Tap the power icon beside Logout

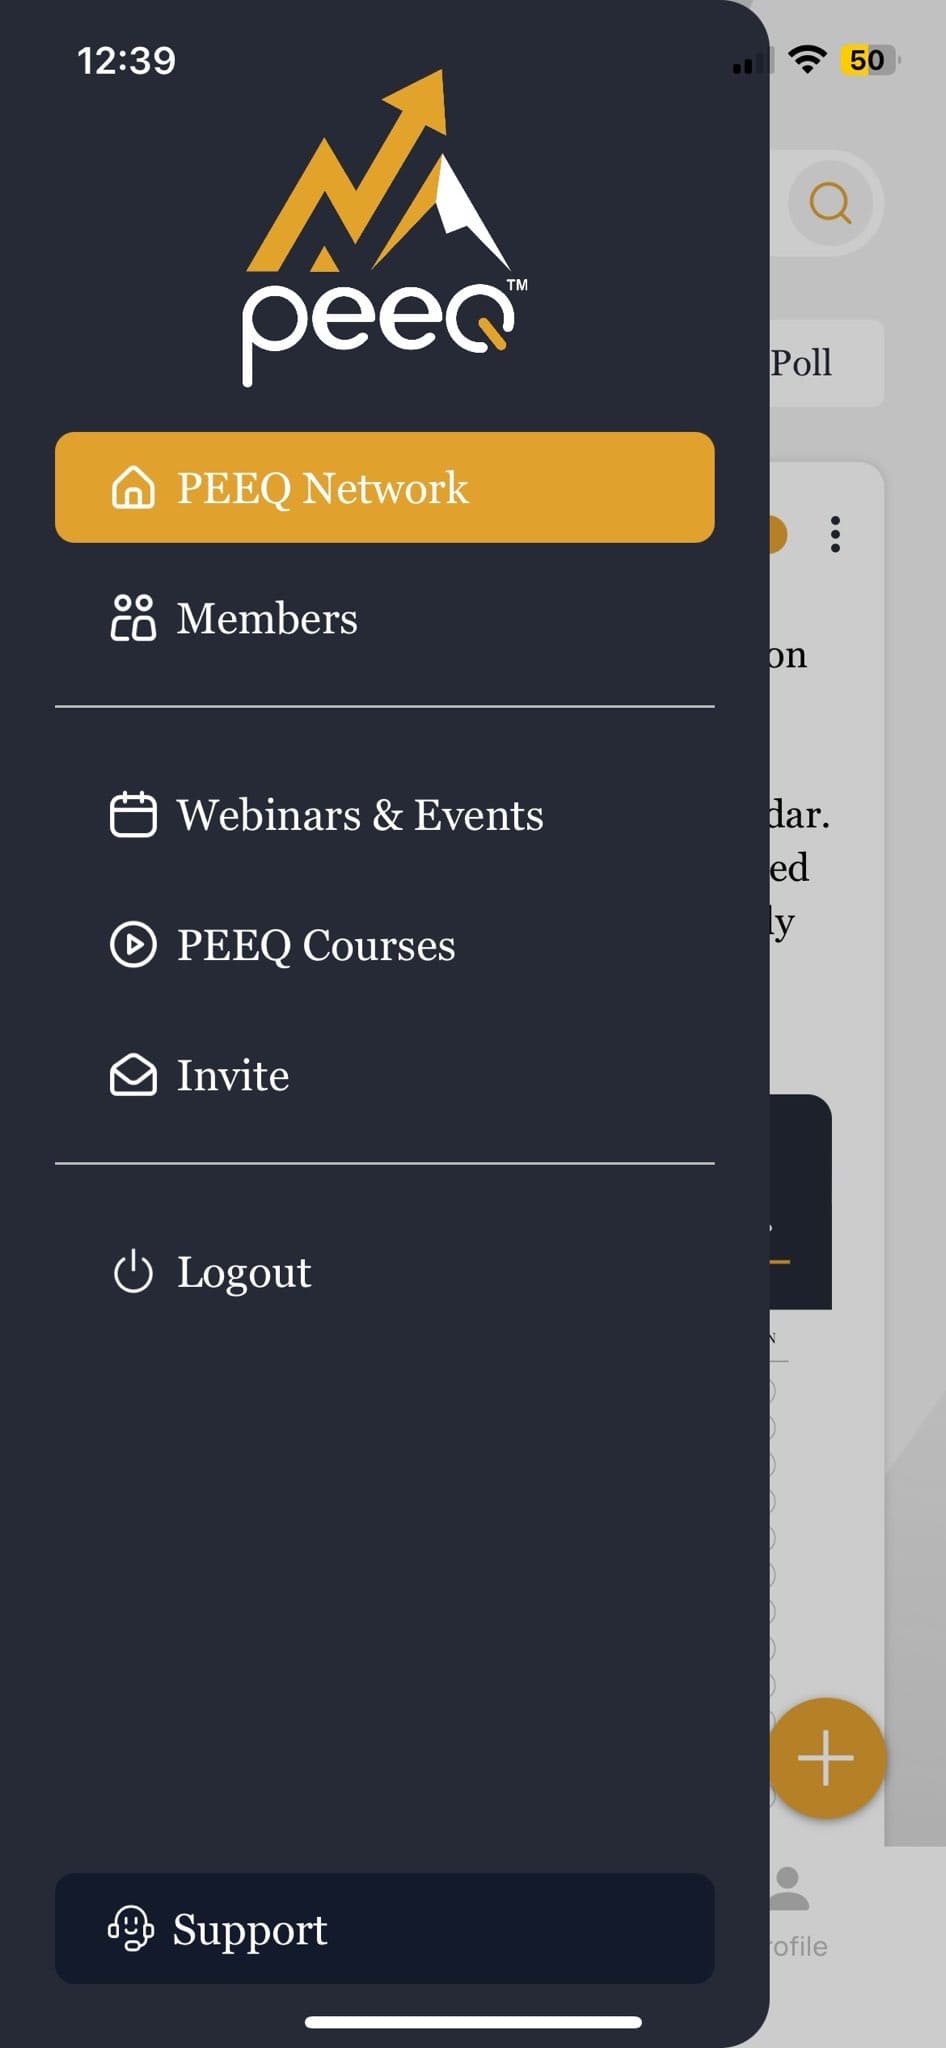(133, 1273)
